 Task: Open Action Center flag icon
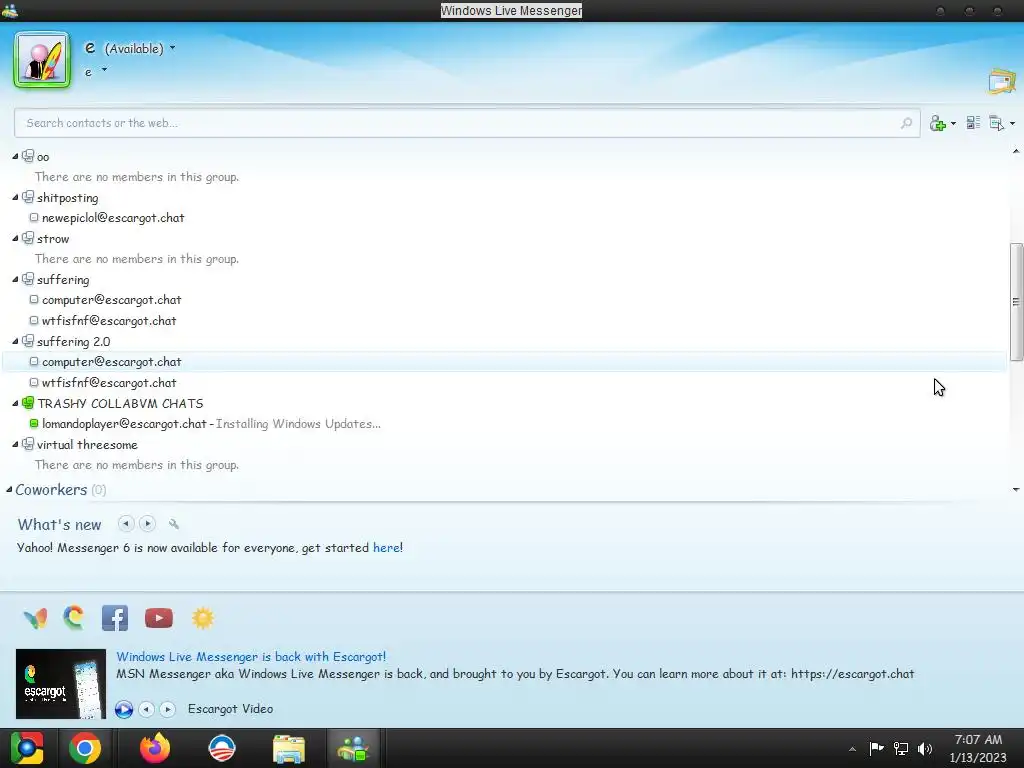click(876, 748)
